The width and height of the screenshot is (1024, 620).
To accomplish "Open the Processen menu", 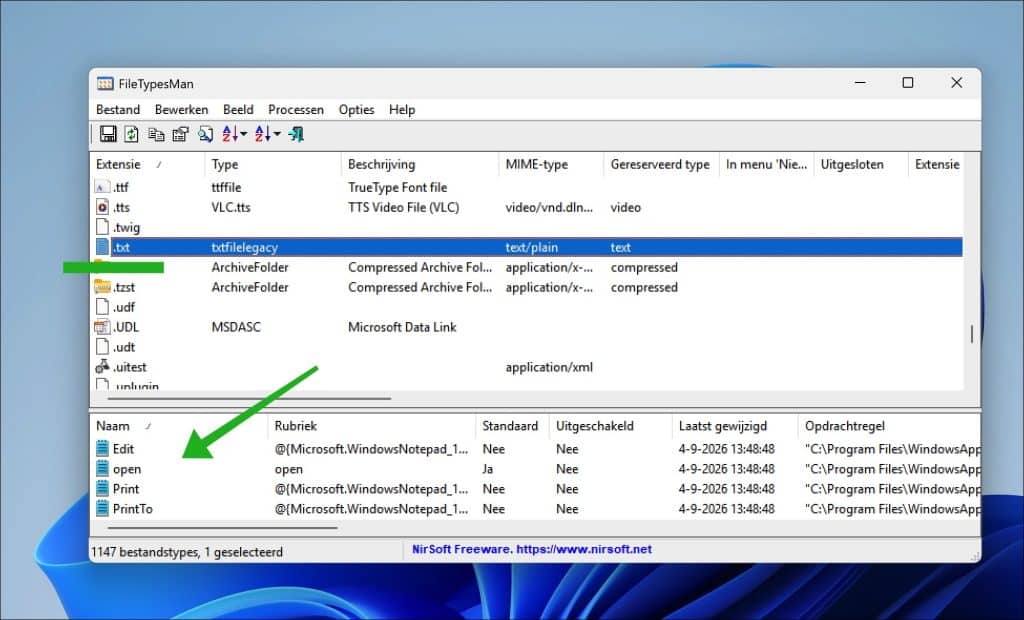I will tap(296, 110).
